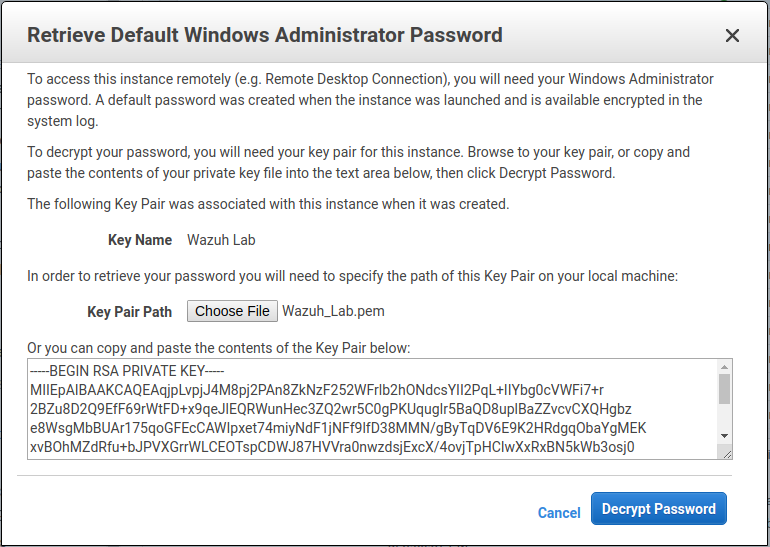Viewport: 770px width, 547px height.
Task: Place cursor in line starting with xvBOhMZdRfu
Action: (332, 447)
